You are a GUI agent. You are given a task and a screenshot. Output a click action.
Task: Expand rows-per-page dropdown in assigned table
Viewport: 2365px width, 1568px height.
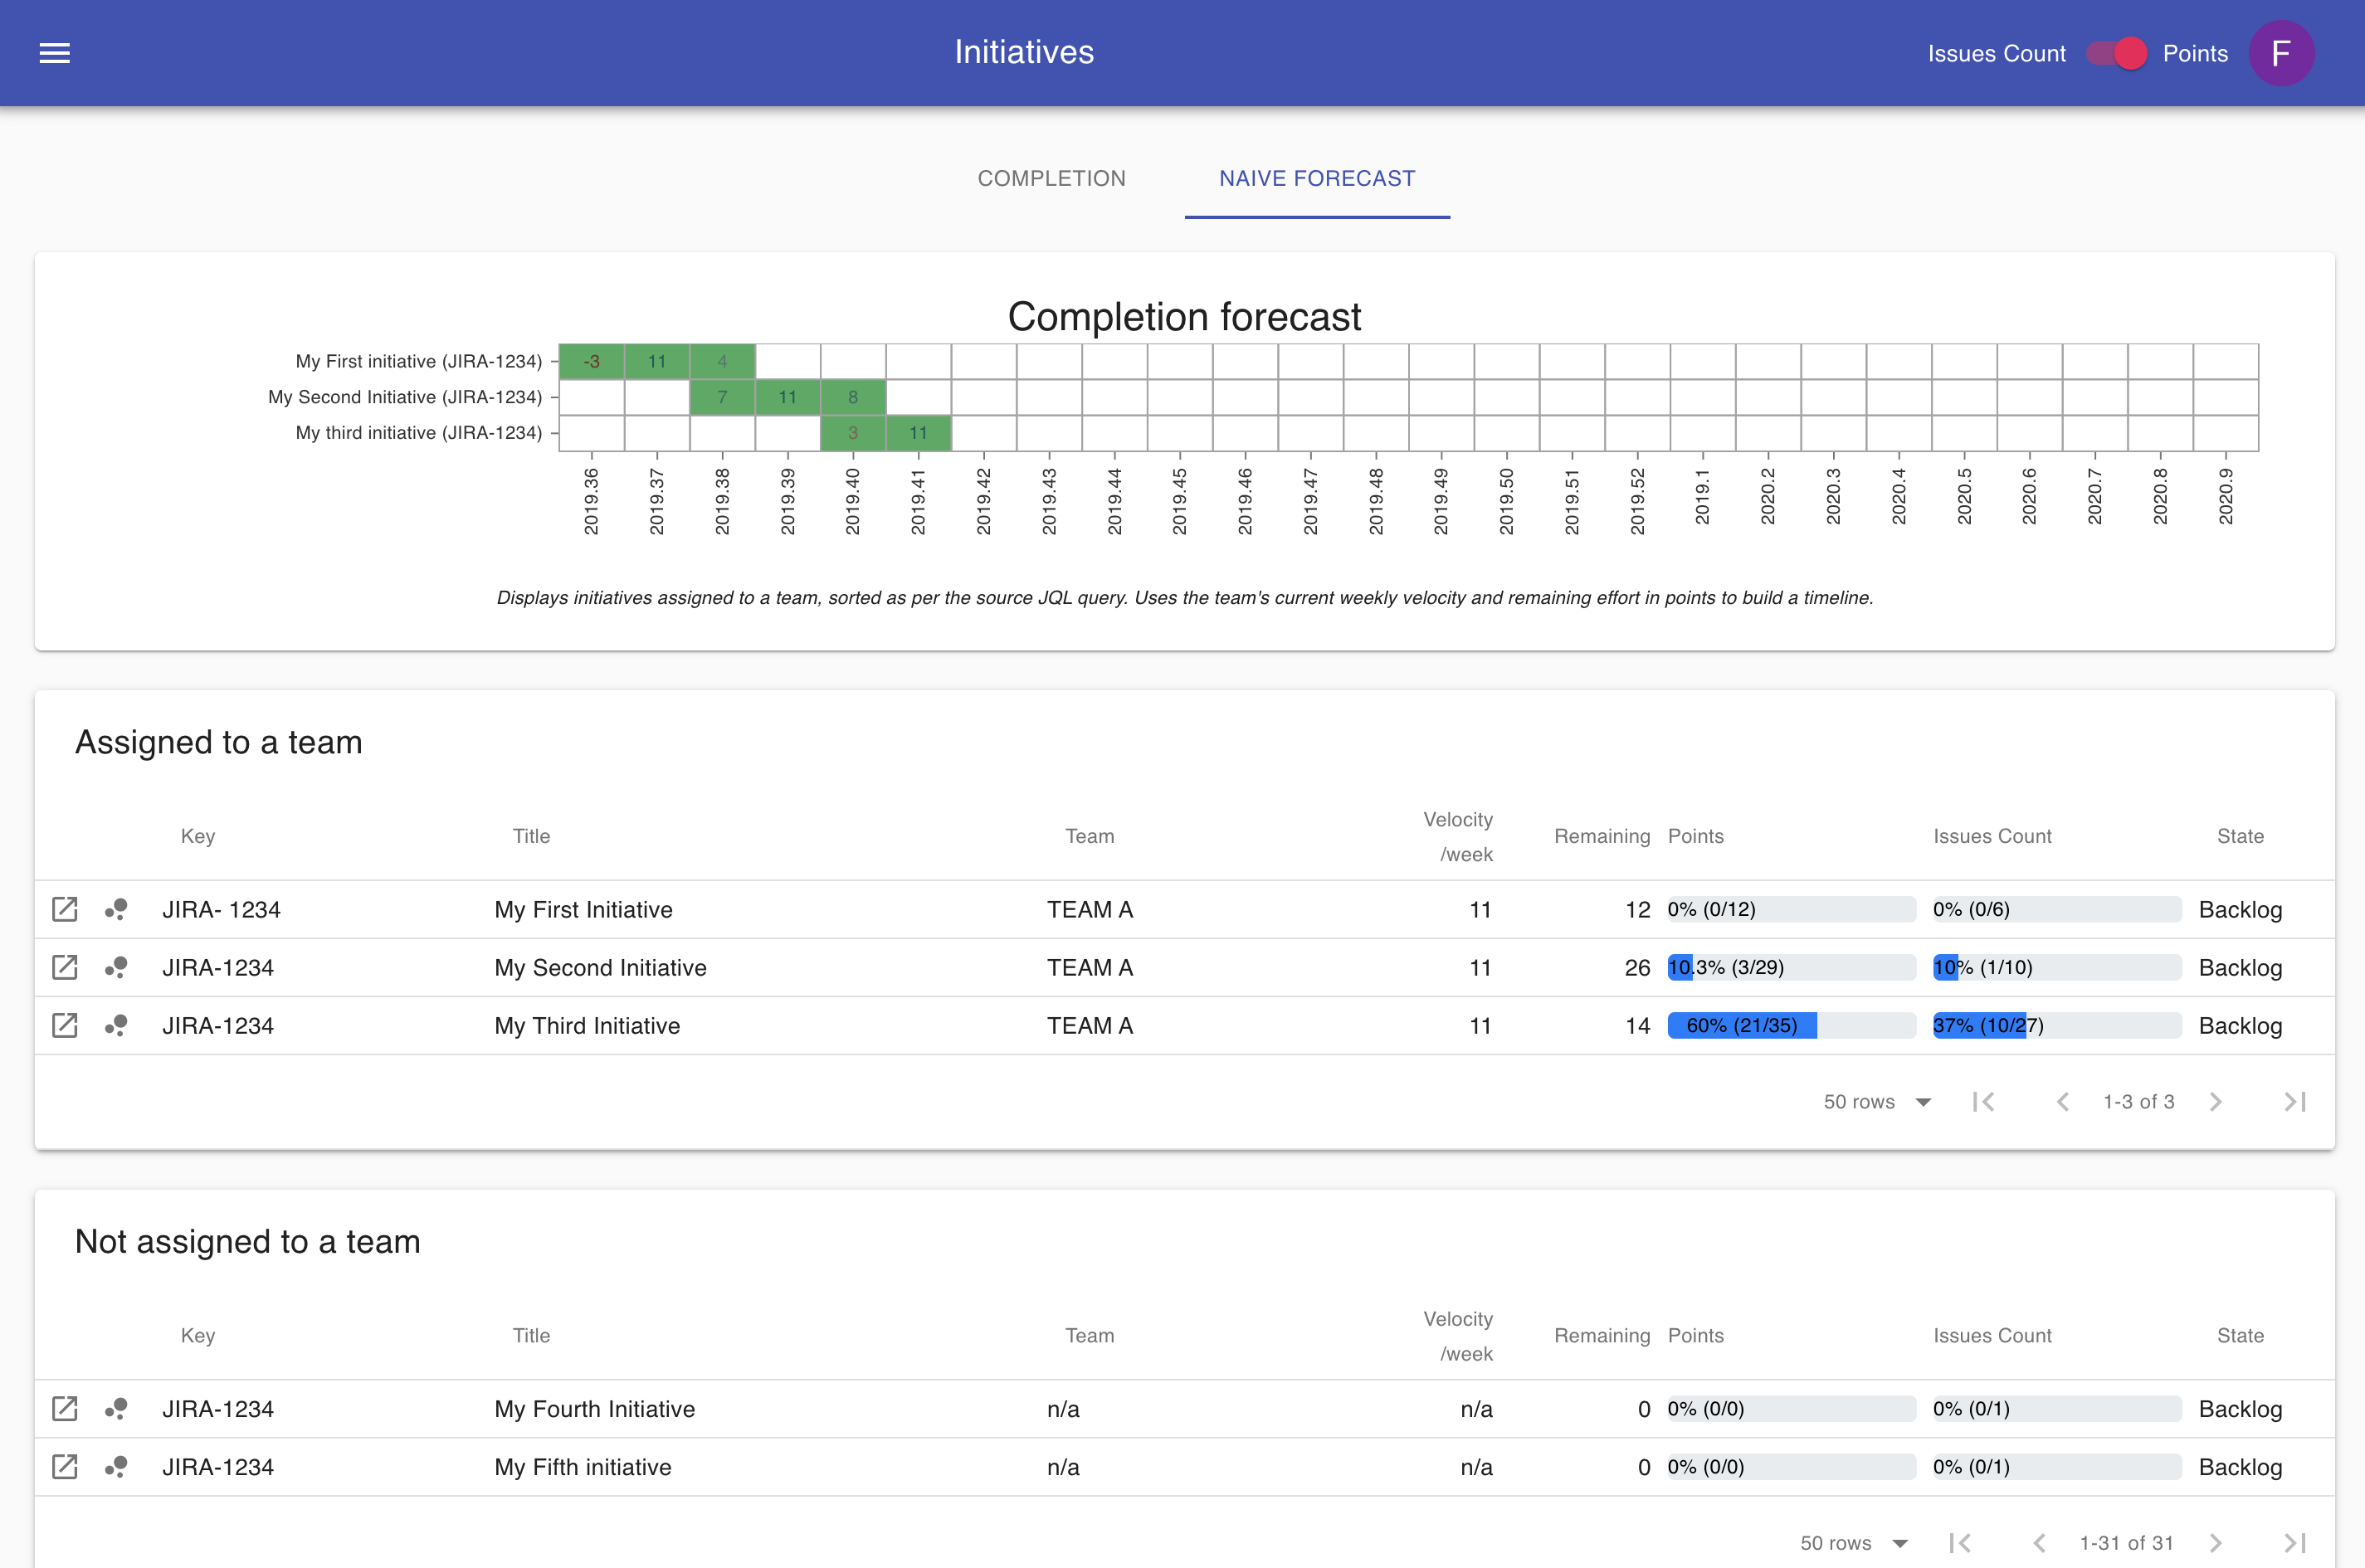[1922, 1101]
